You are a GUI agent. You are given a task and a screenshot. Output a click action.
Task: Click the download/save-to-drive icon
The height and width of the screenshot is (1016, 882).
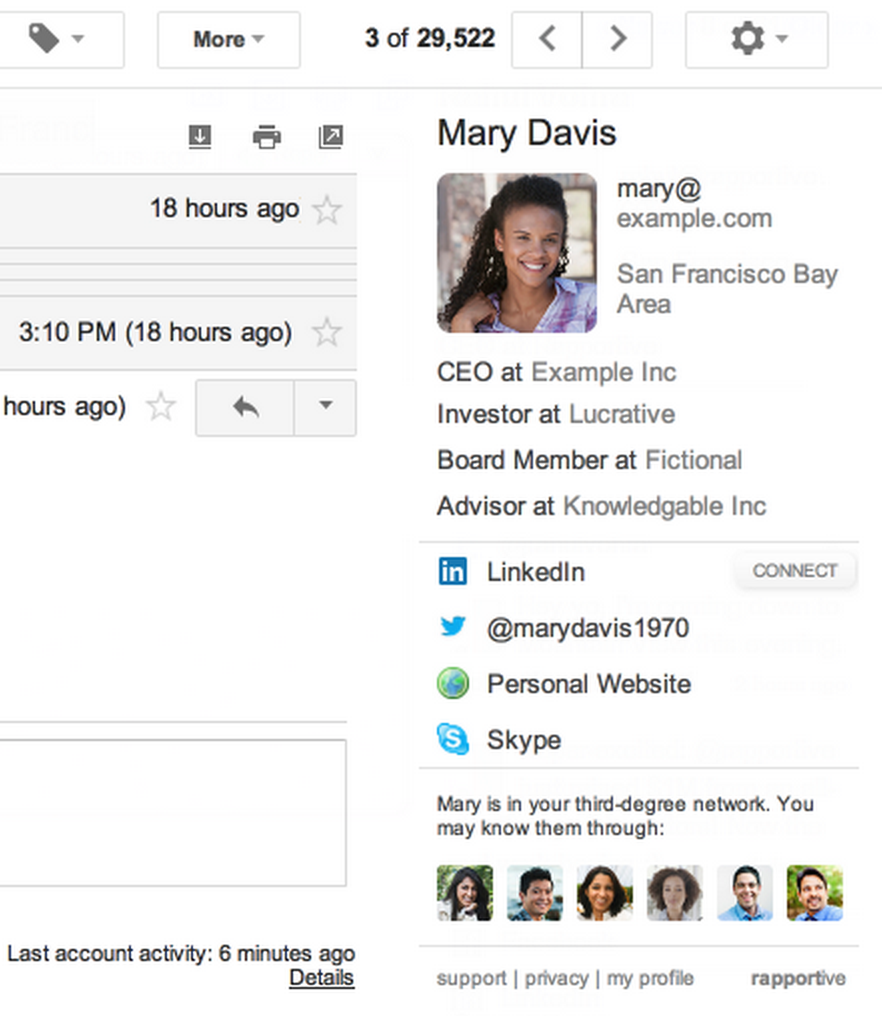tap(200, 137)
